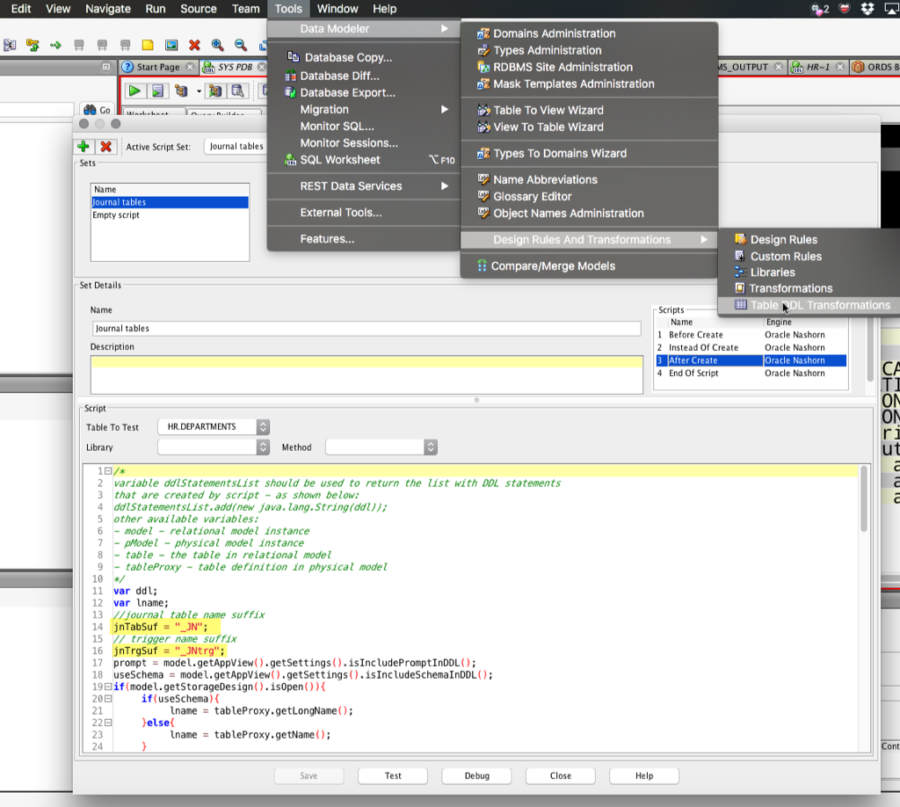The width and height of the screenshot is (900, 807).
Task: Click the binoculars Go button
Action: pyautogui.click(x=97, y=110)
